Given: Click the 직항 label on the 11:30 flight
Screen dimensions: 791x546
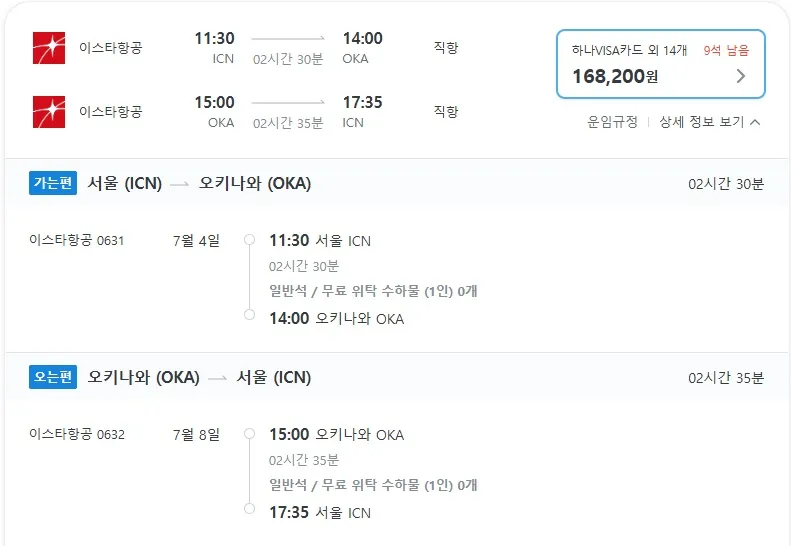Looking at the screenshot, I should pos(446,48).
